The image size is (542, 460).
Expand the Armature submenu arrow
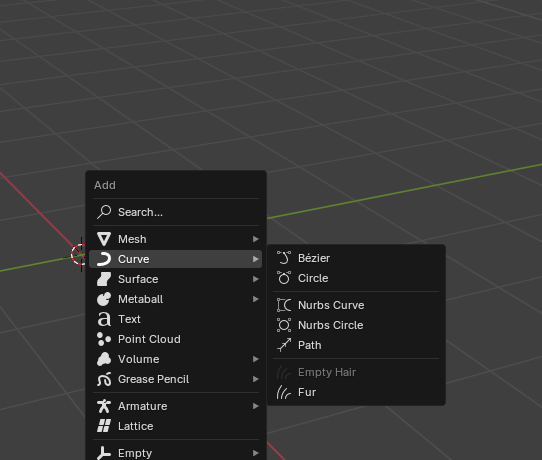tap(255, 406)
